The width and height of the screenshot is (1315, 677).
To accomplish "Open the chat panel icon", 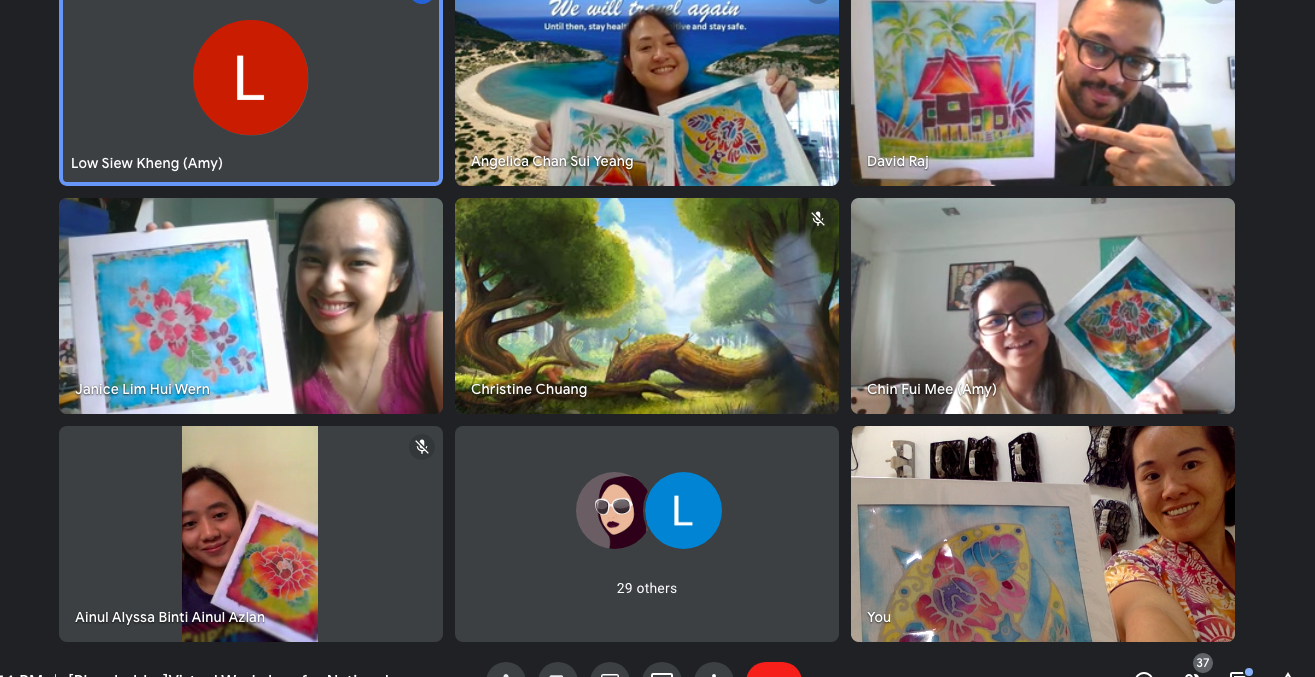I will 1239,673.
